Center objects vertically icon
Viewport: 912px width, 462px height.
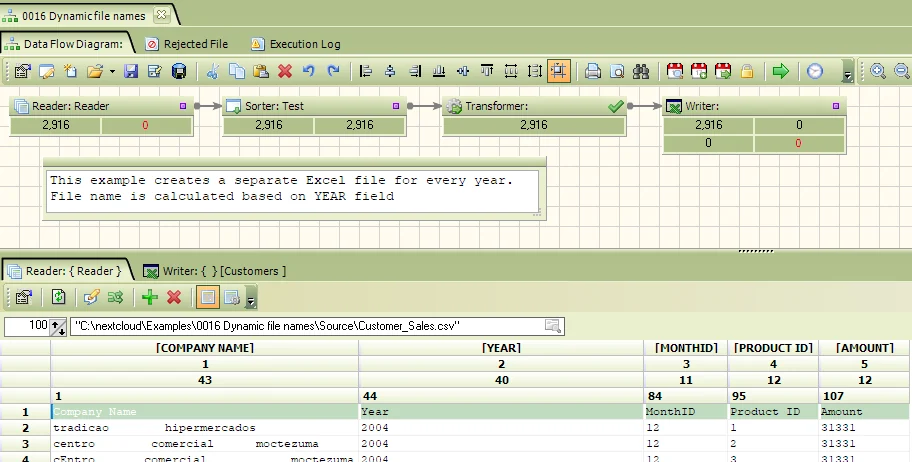(x=463, y=71)
